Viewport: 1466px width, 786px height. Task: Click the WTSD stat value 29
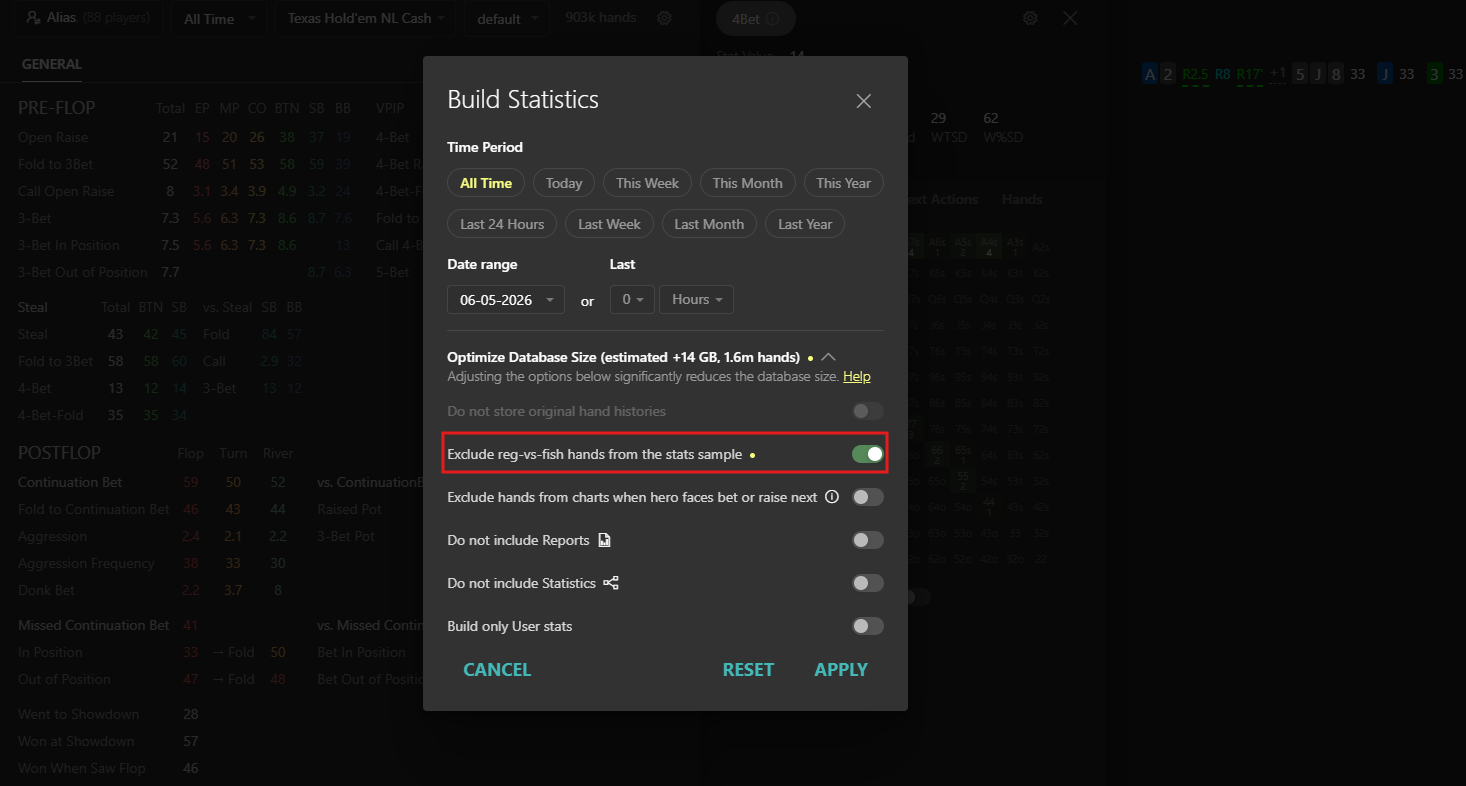pos(938,118)
